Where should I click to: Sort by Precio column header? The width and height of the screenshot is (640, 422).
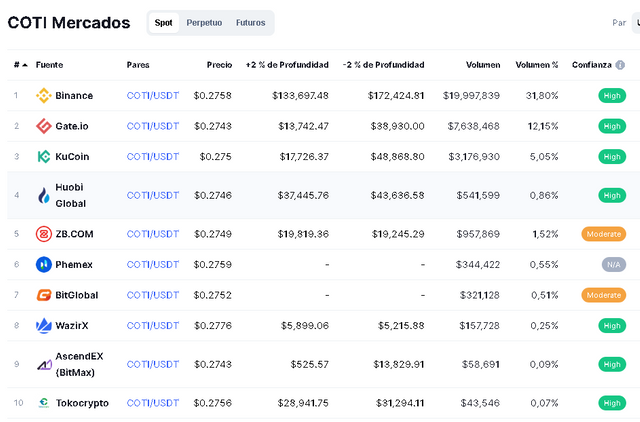coord(219,65)
